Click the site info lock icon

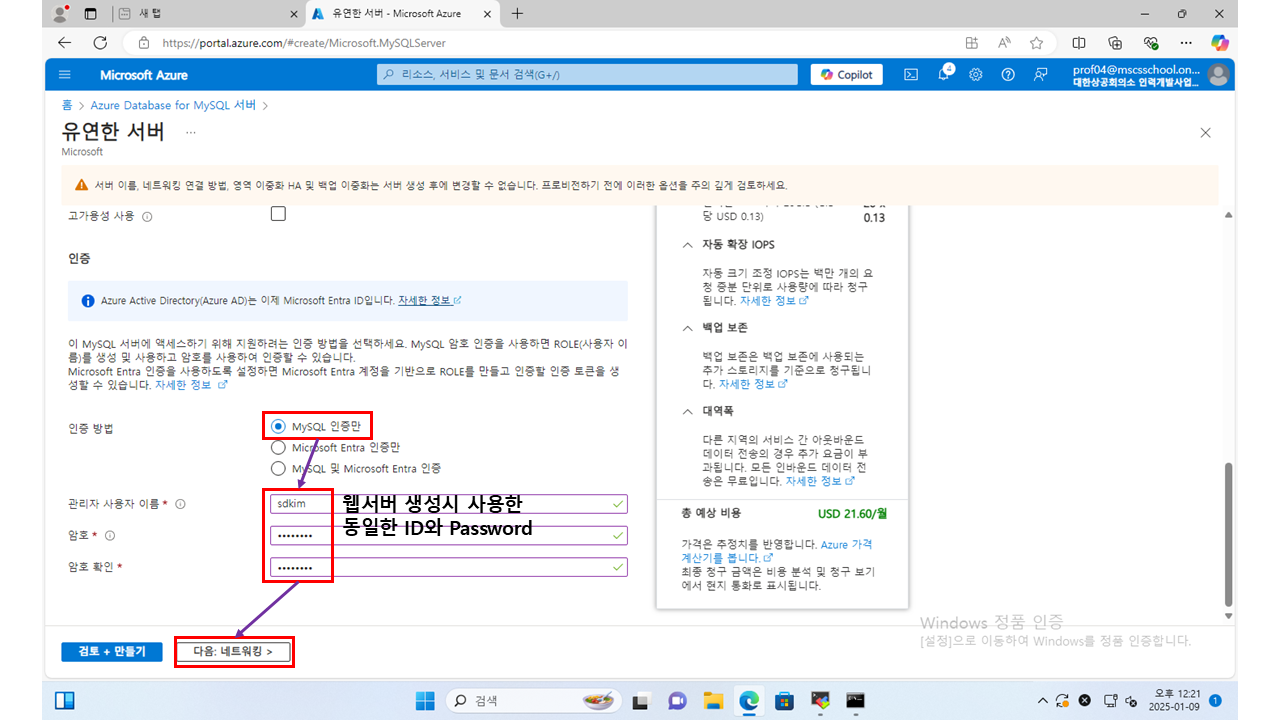tap(144, 43)
